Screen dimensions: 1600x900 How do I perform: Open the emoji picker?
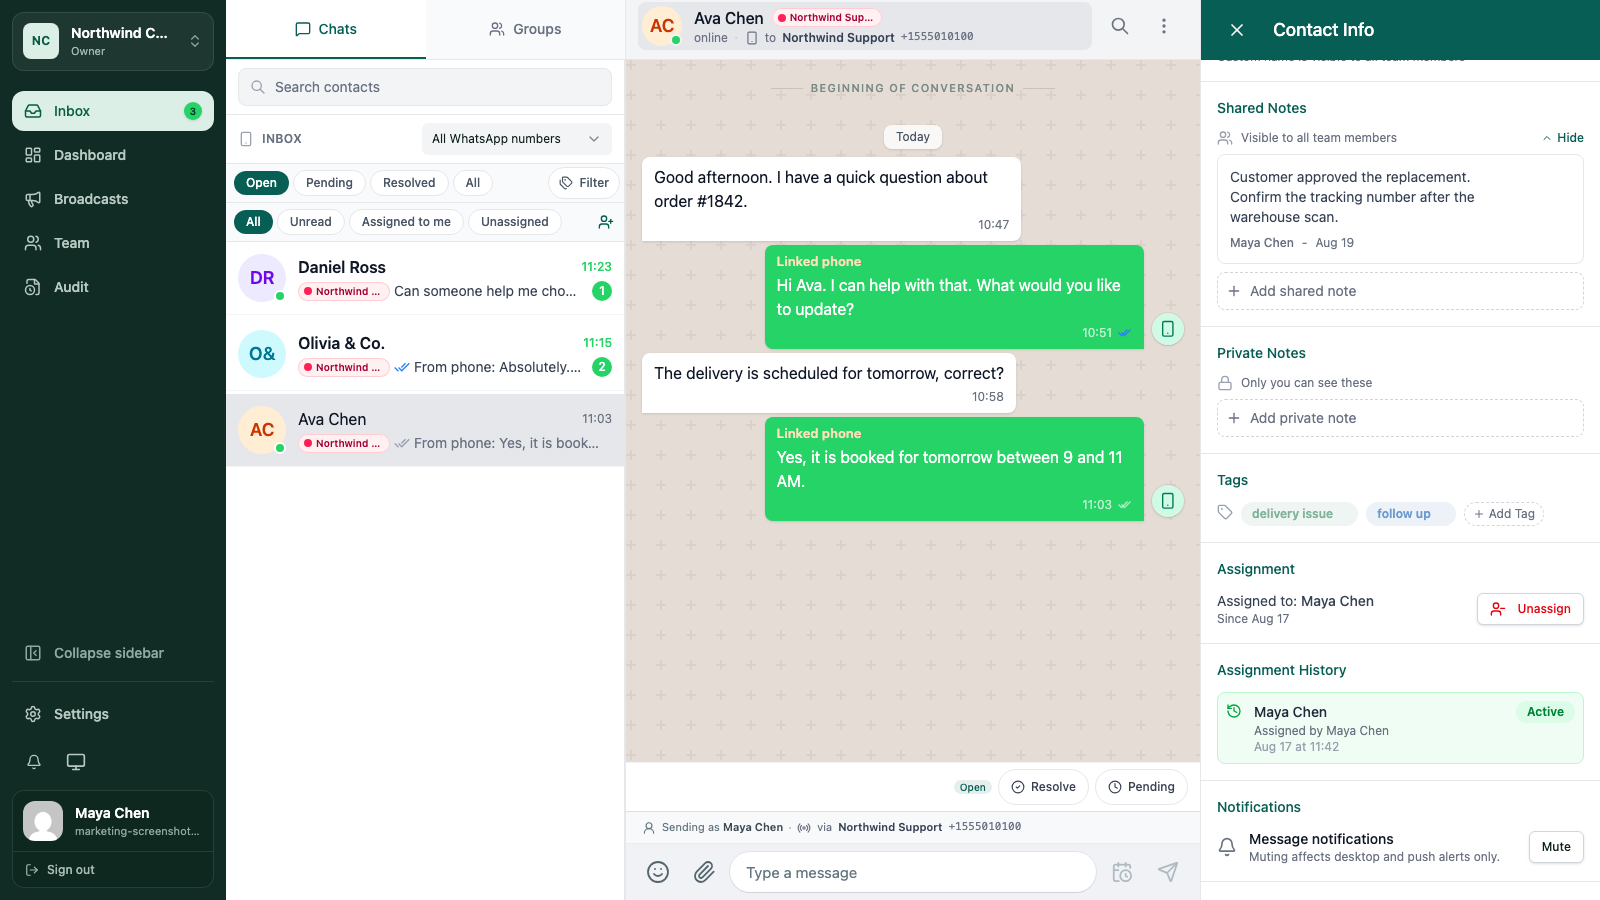658,872
